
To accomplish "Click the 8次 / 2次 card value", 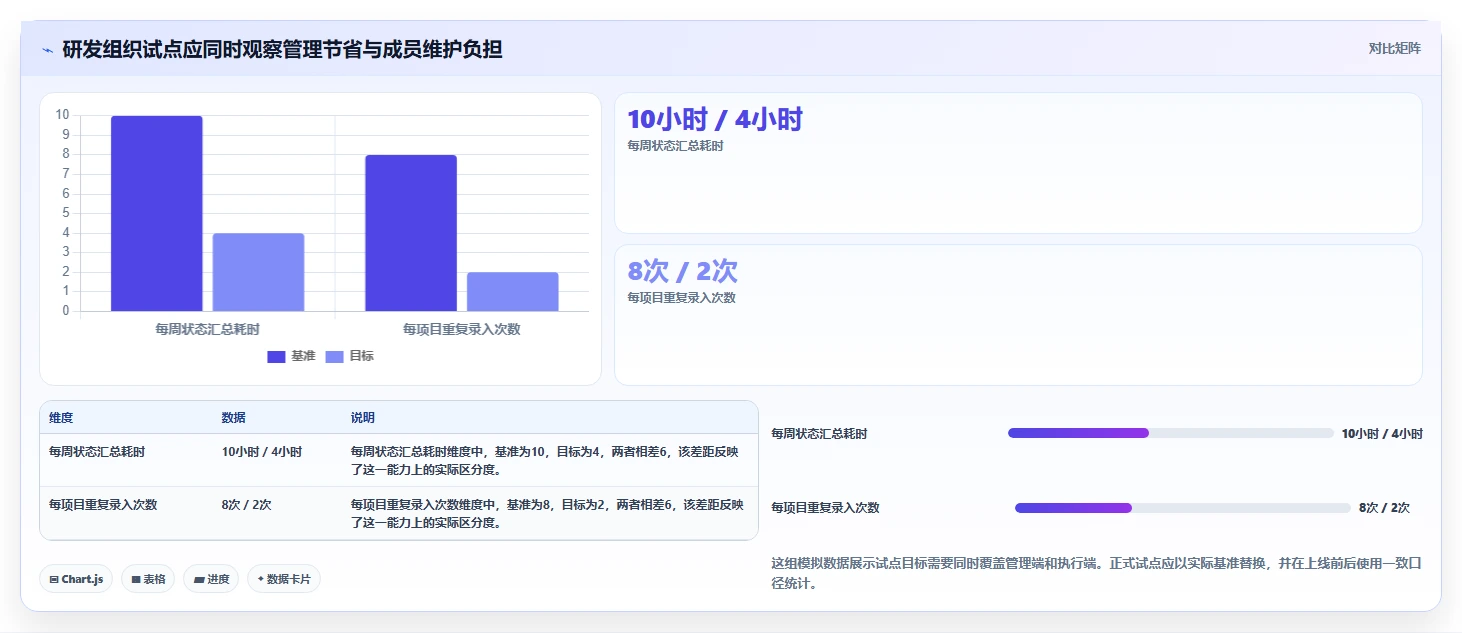I will (682, 271).
